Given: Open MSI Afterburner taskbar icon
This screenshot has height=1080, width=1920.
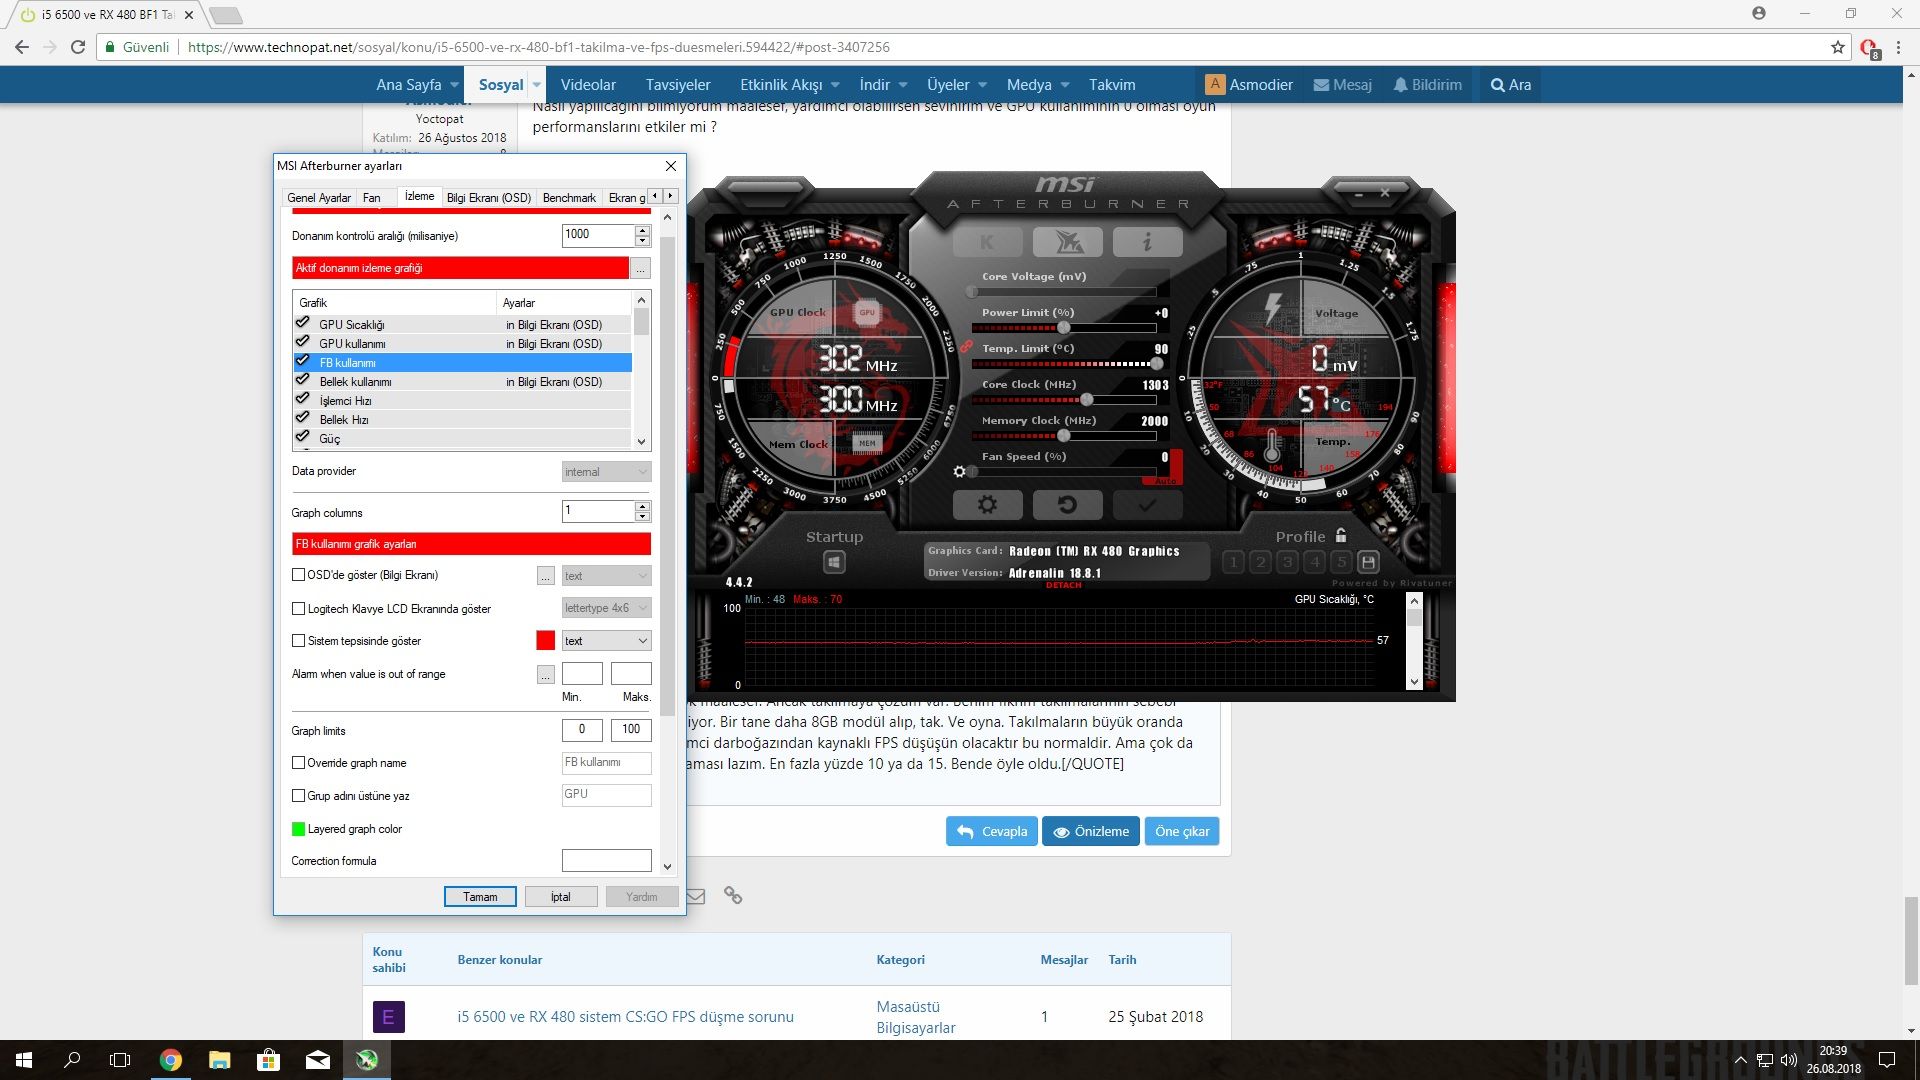Looking at the screenshot, I should [367, 1060].
